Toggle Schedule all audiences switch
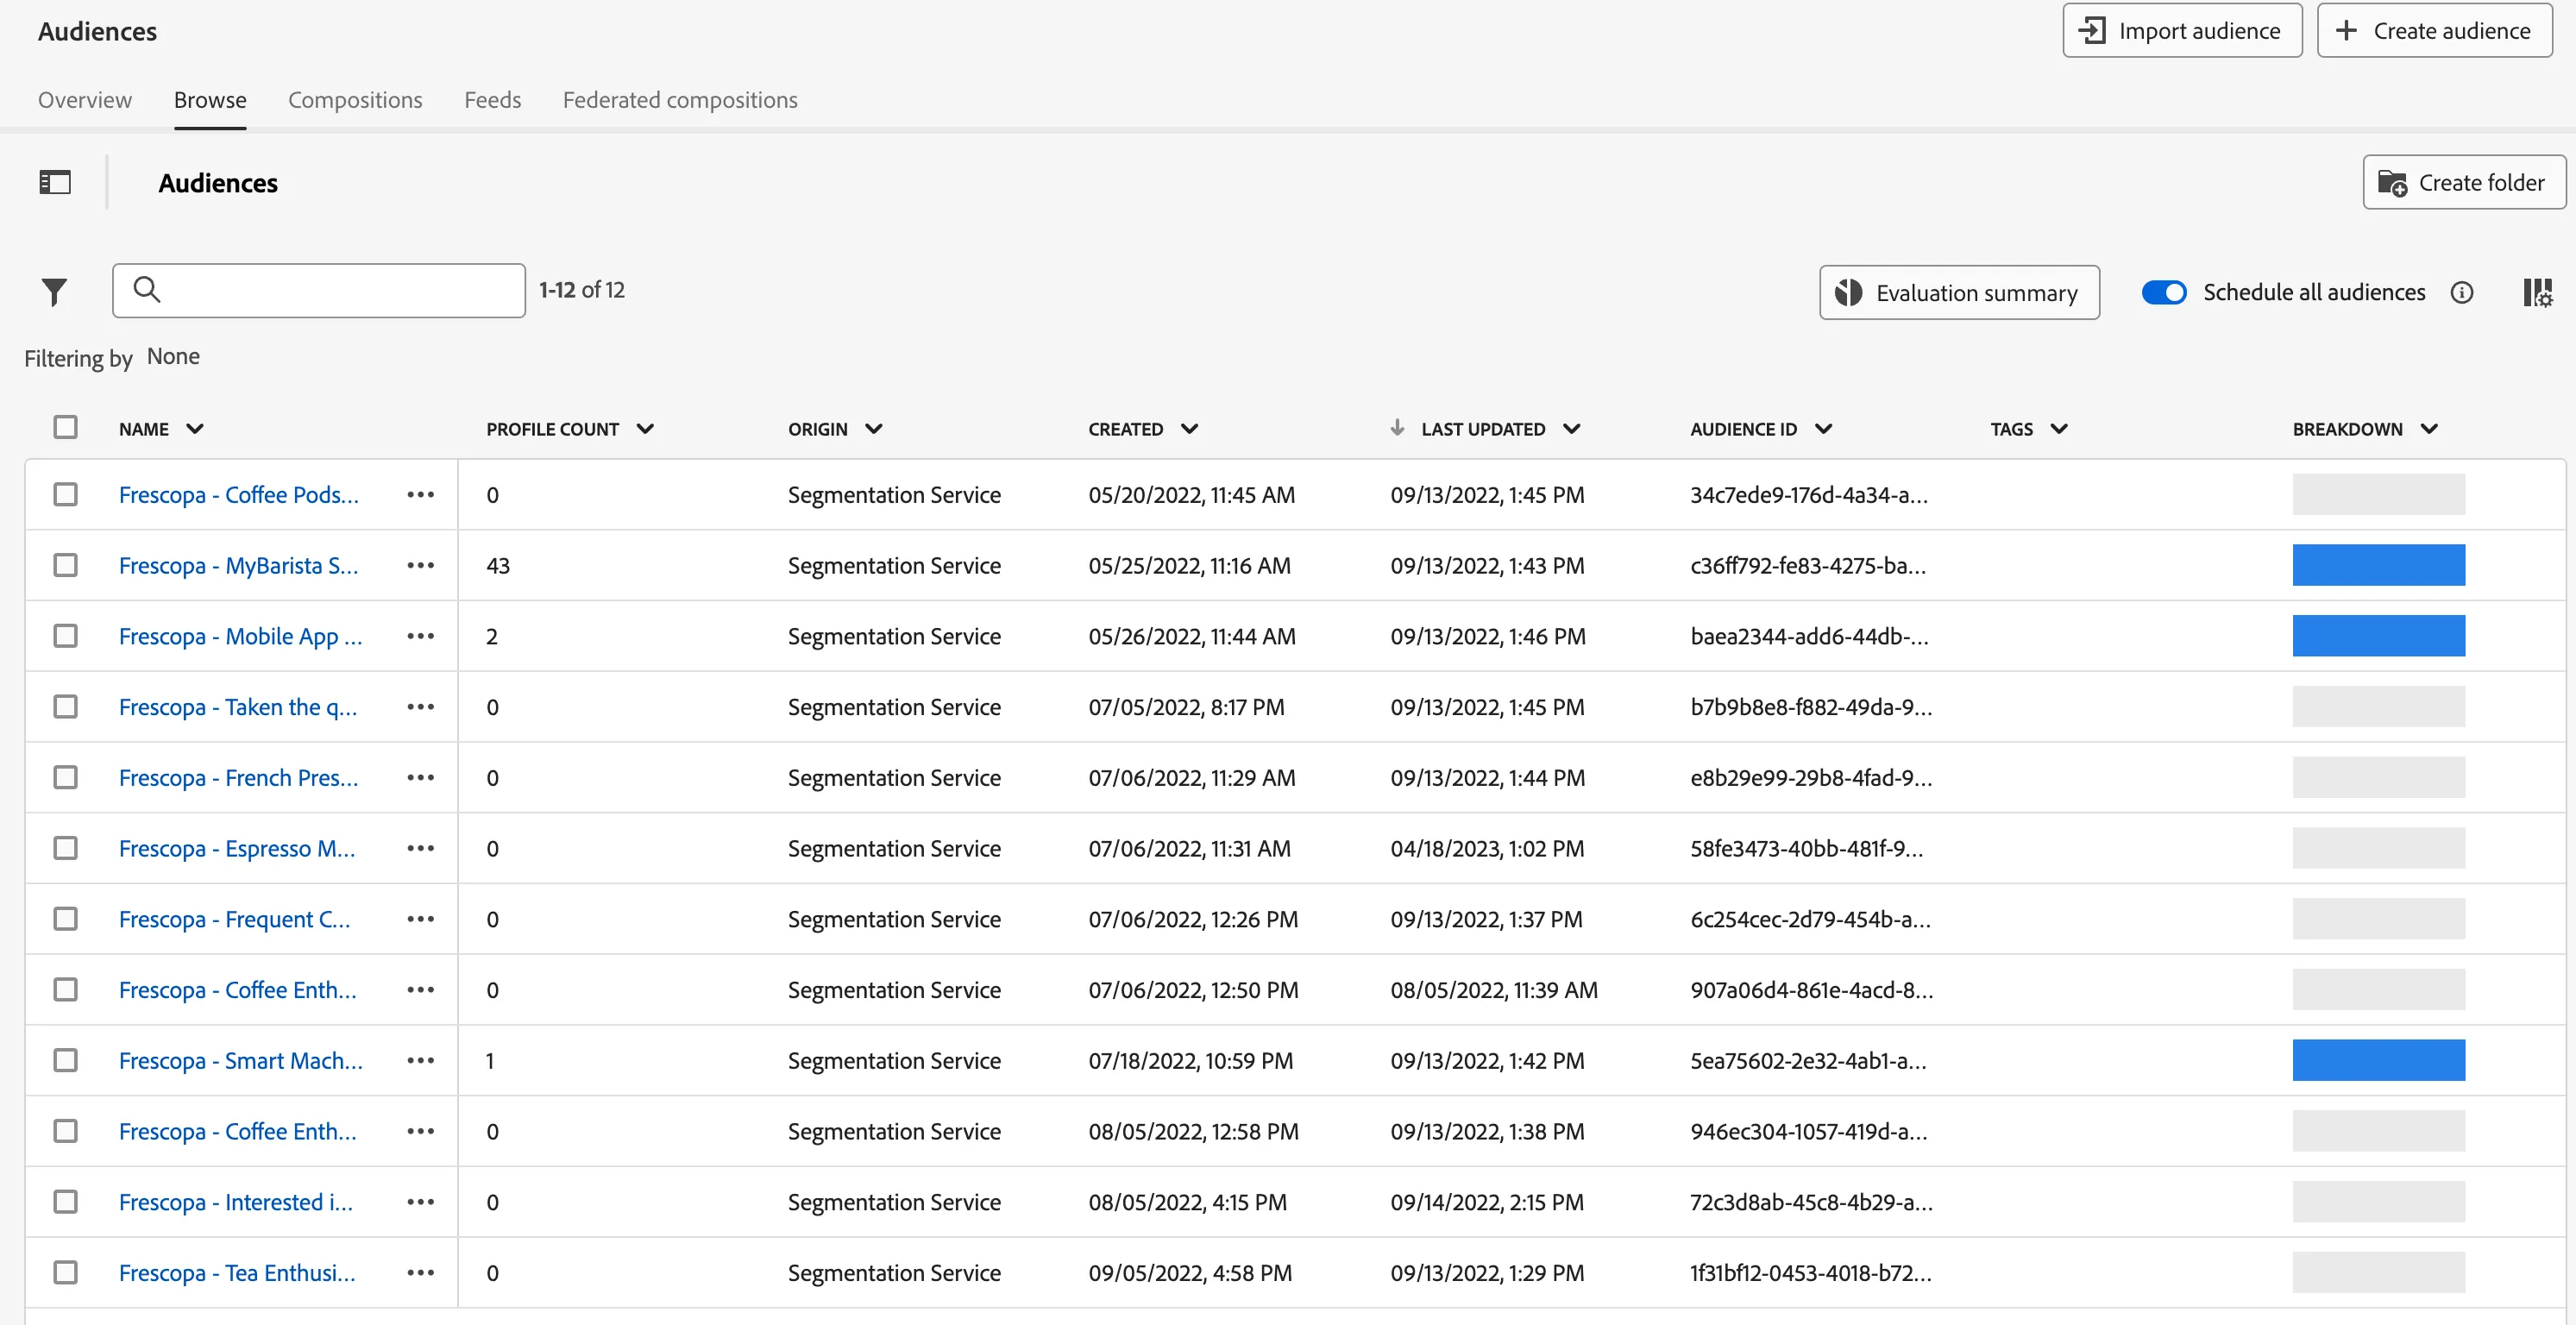 click(x=2163, y=292)
